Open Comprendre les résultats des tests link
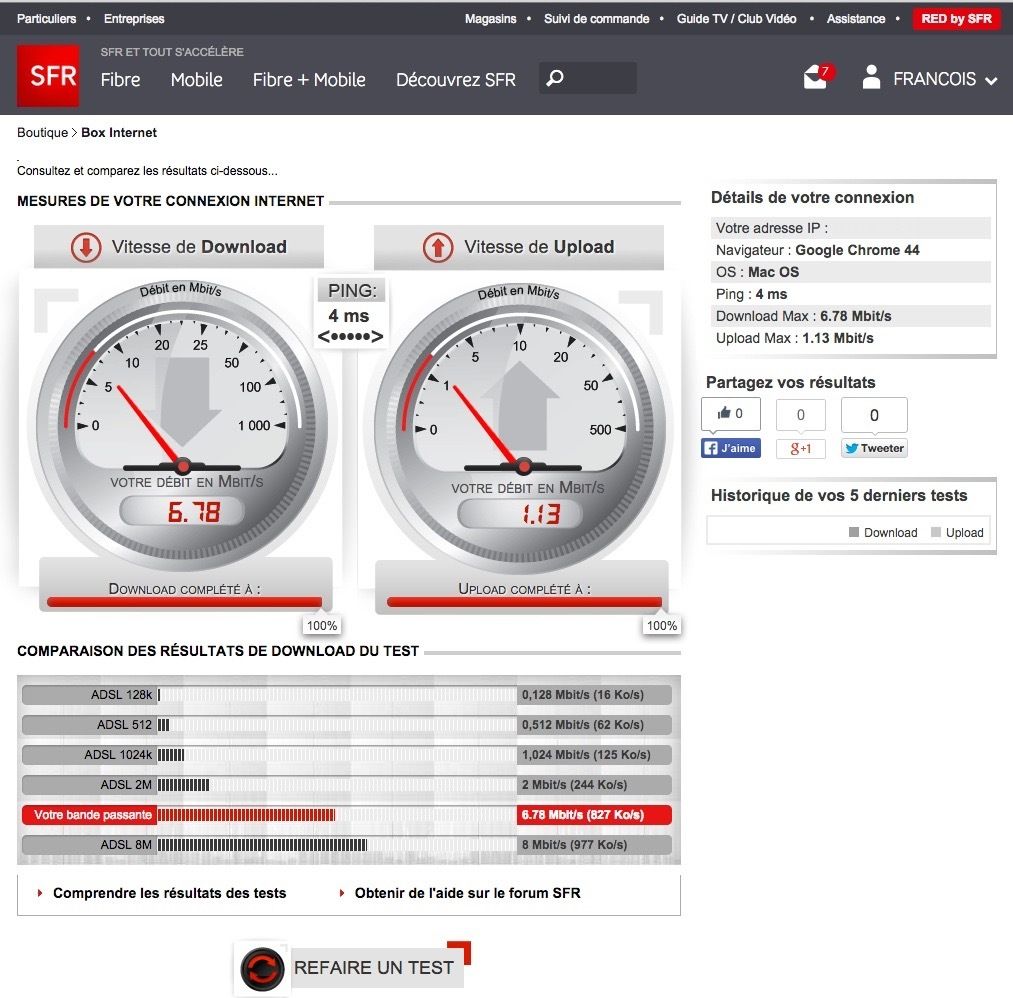 click(169, 893)
